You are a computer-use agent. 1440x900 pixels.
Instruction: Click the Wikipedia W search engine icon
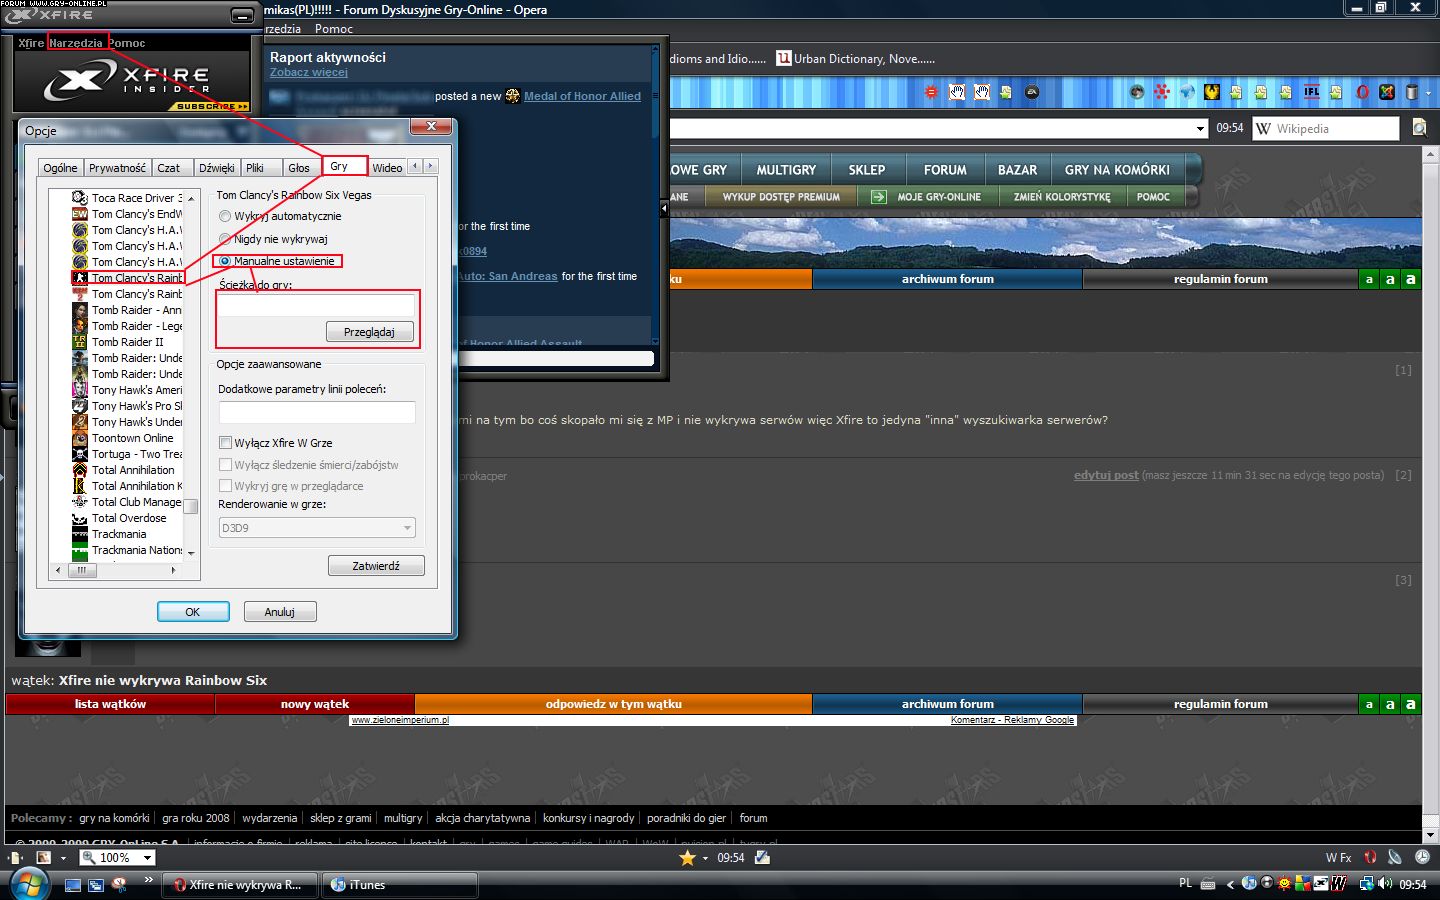click(1264, 128)
